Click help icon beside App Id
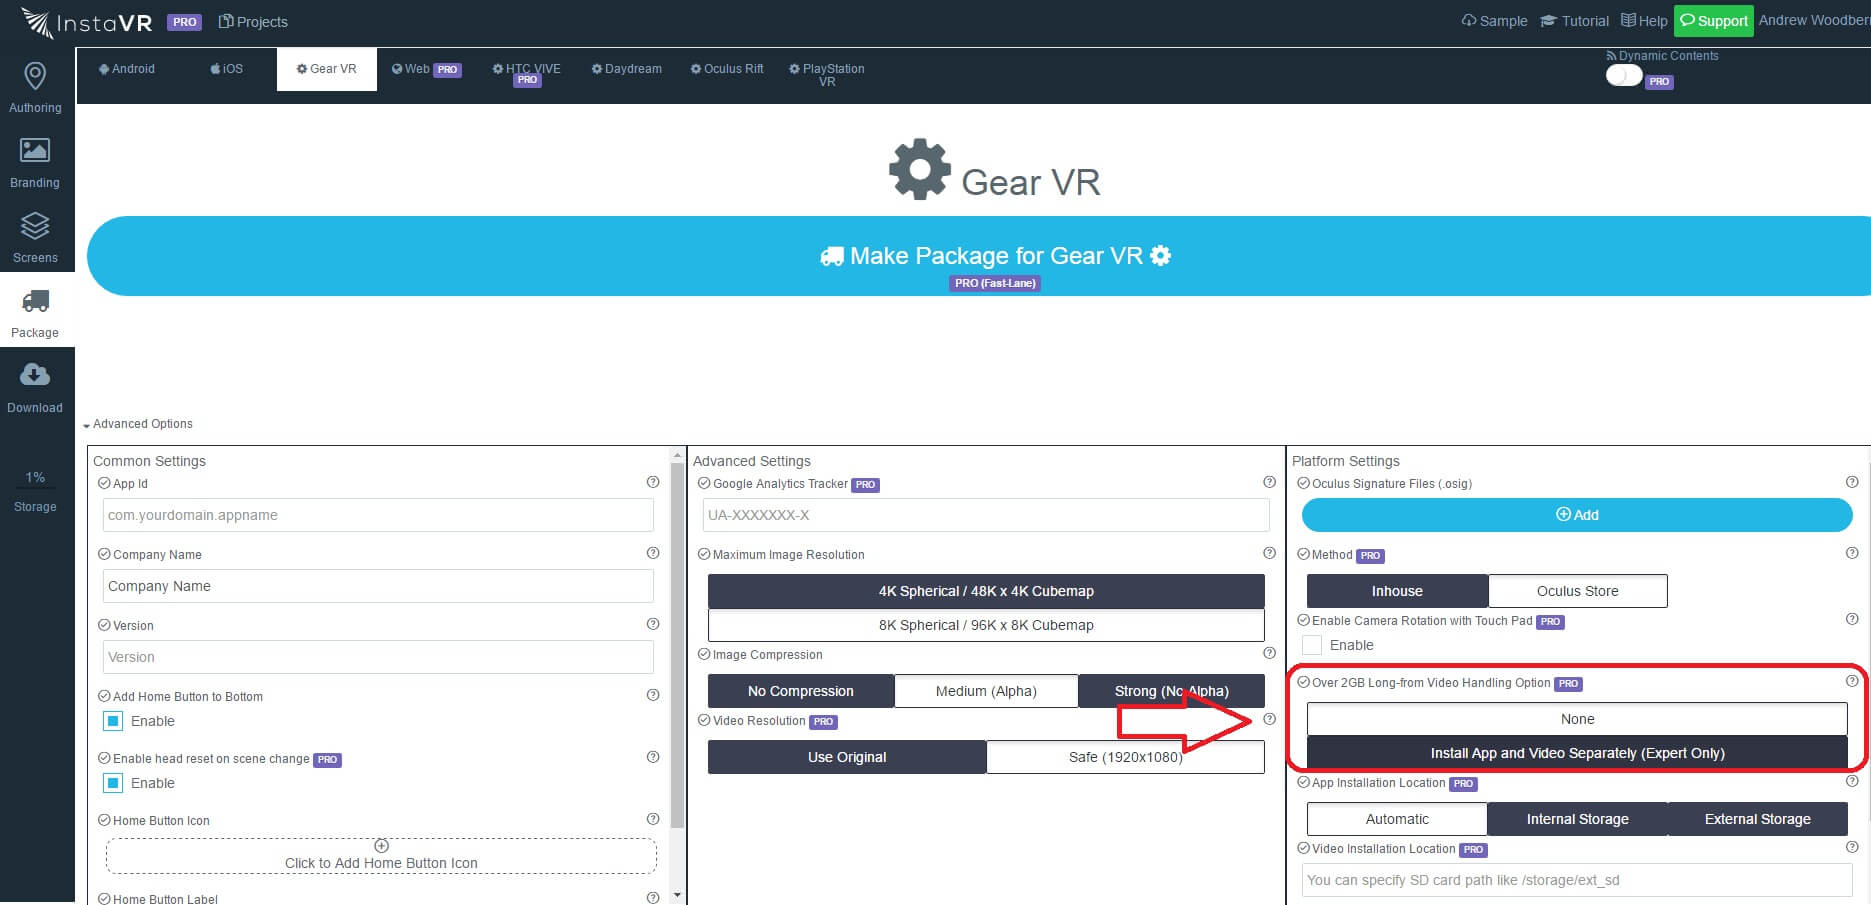 (x=653, y=482)
